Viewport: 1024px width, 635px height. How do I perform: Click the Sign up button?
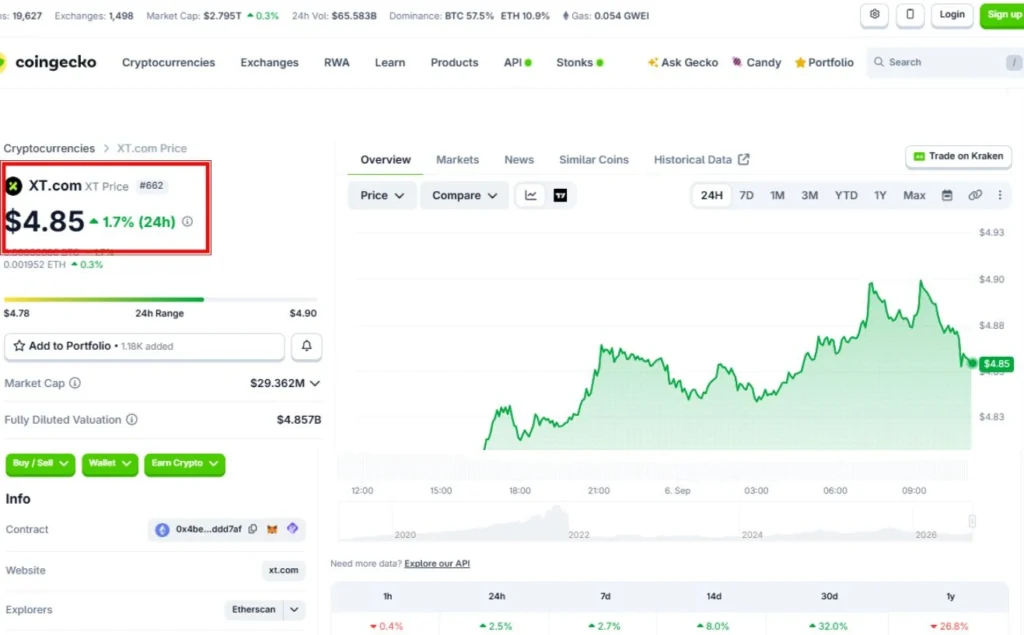tap(1003, 14)
